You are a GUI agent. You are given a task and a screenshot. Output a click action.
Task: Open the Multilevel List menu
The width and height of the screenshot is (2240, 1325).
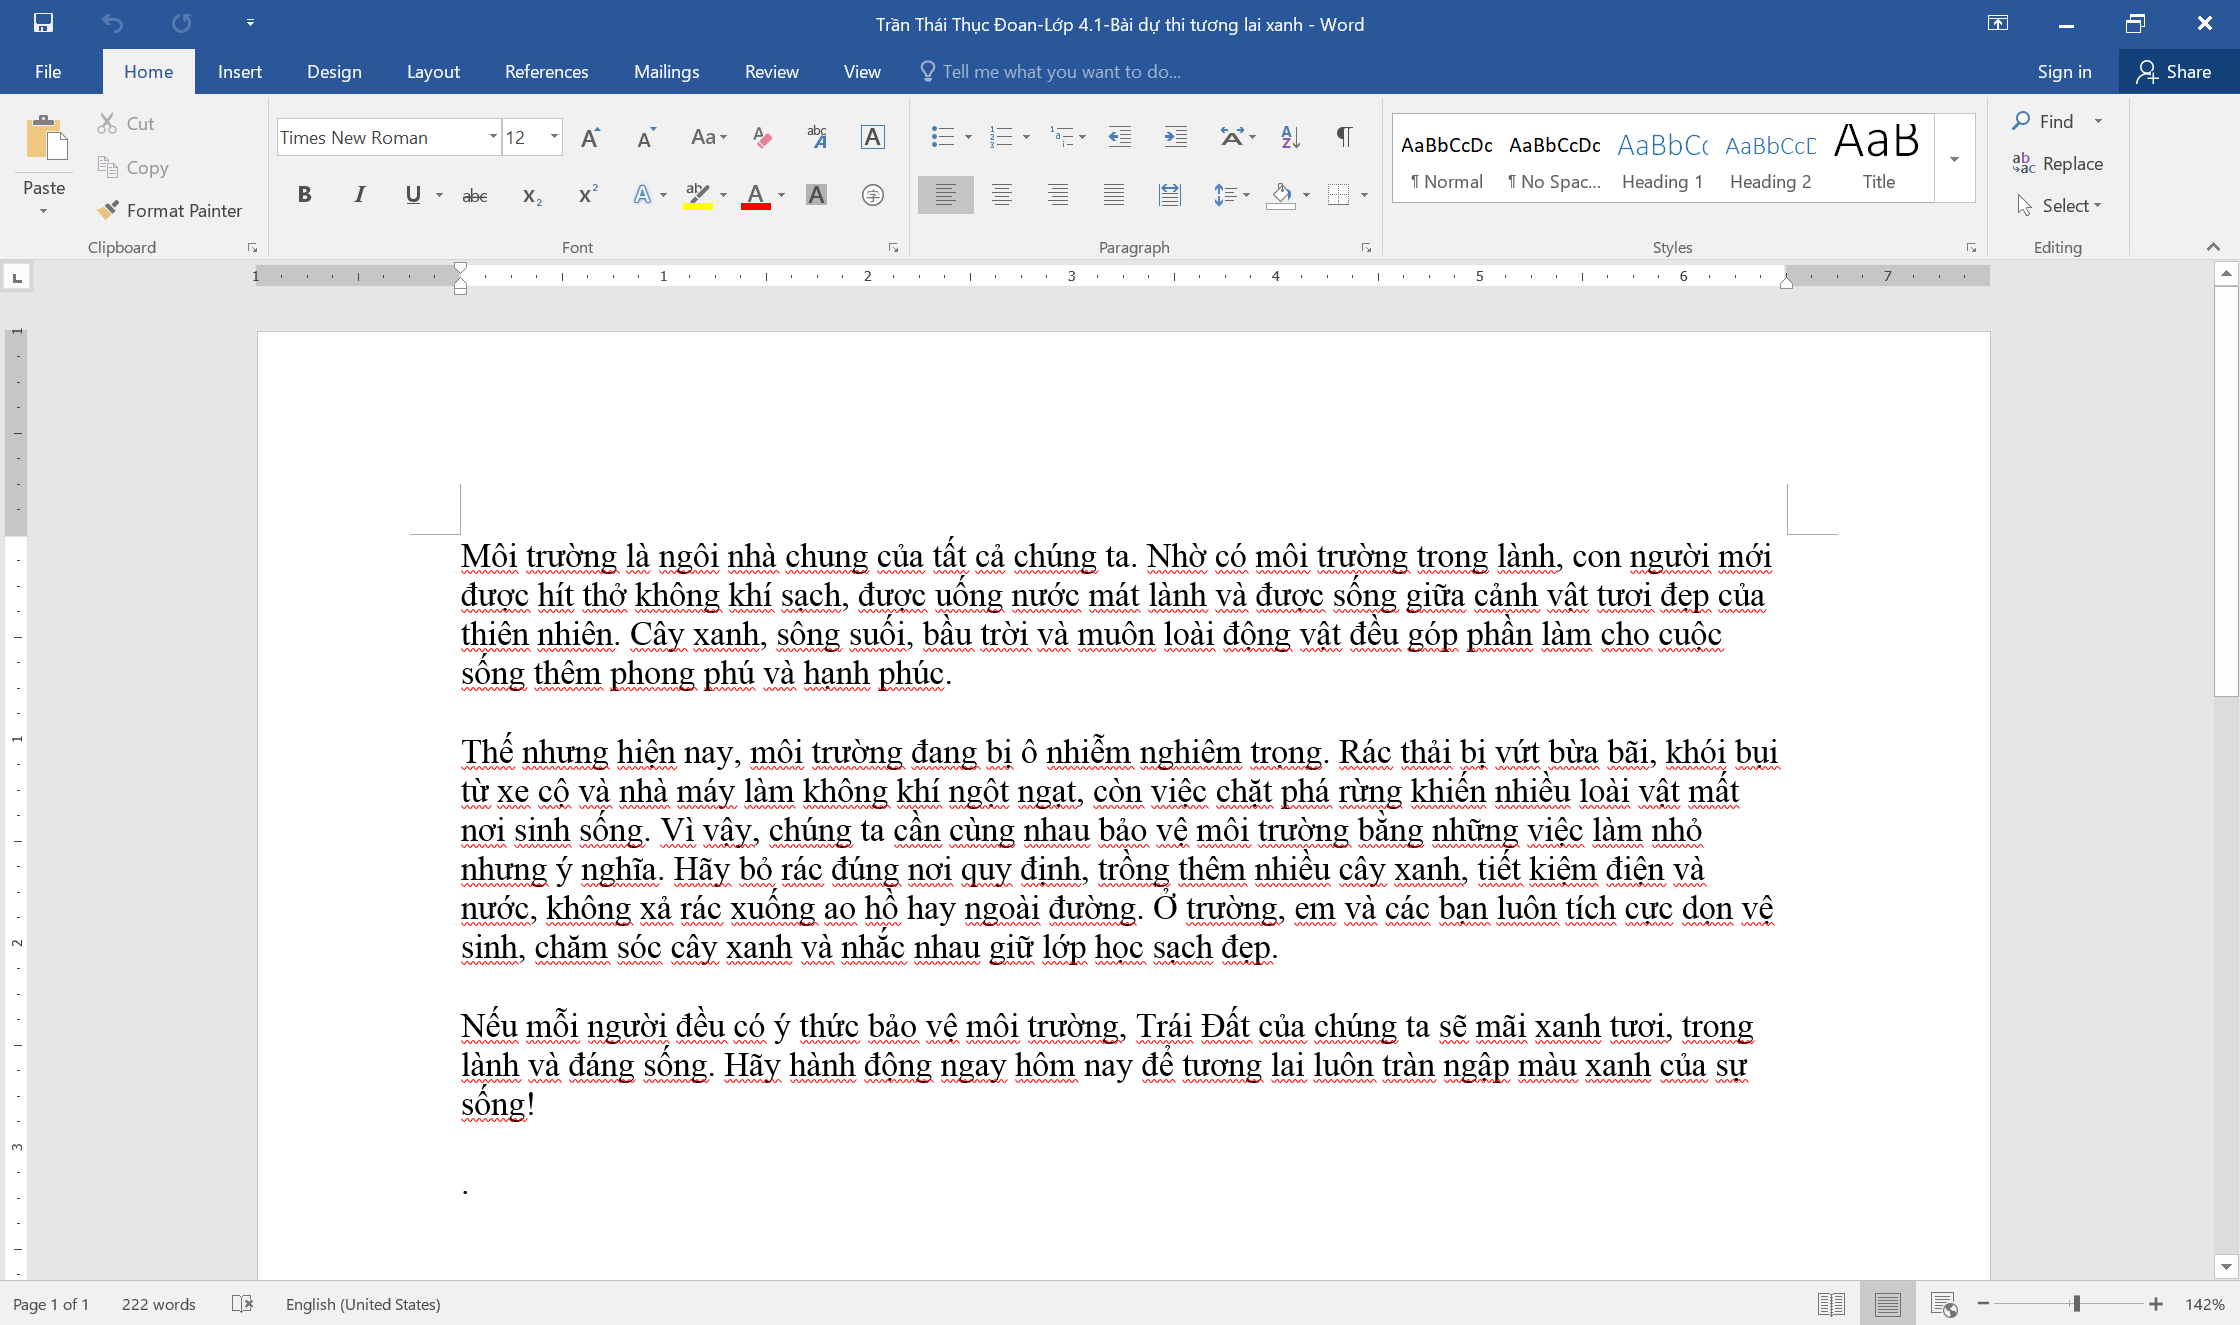[1067, 137]
